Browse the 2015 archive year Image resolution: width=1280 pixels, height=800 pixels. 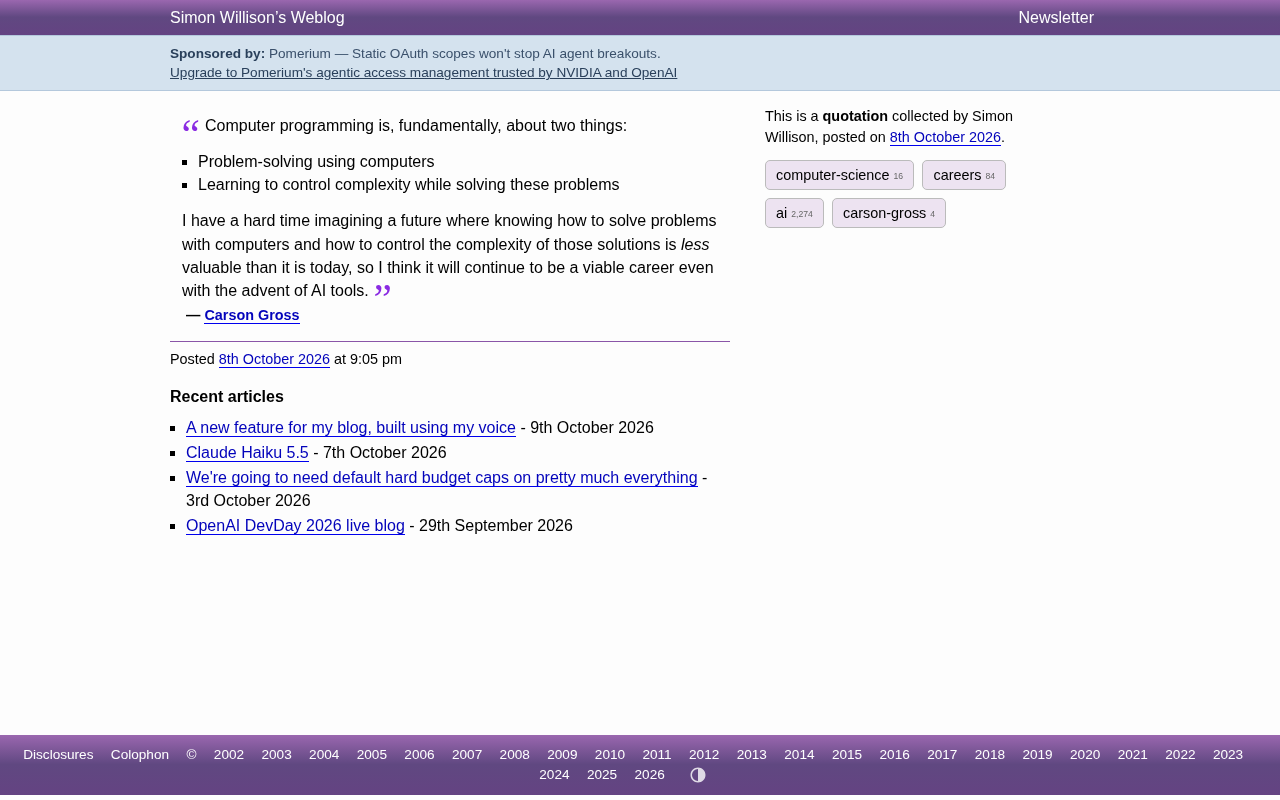tap(847, 755)
